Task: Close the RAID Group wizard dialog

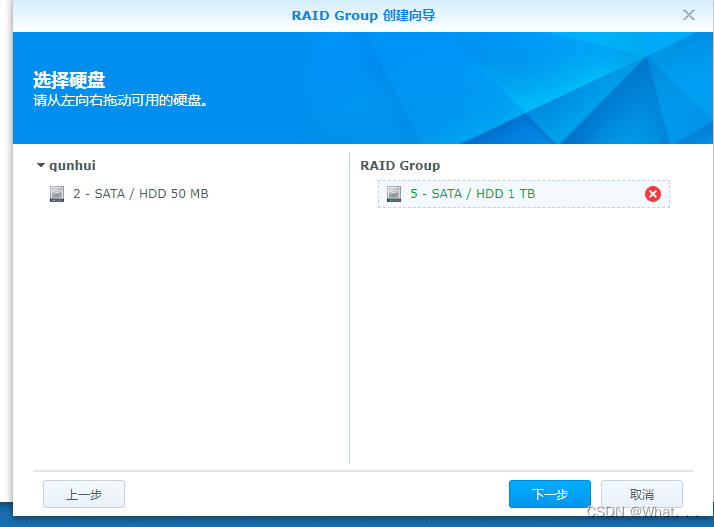Action: tap(688, 15)
